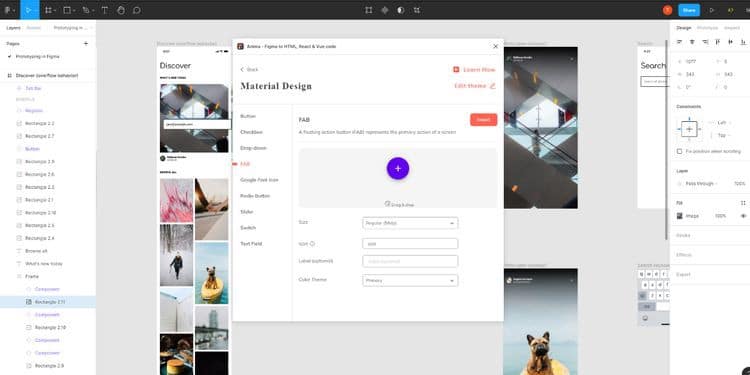The width and height of the screenshot is (750, 375).
Task: Expand the shape tools dropdown arrow
Action: tap(75, 10)
